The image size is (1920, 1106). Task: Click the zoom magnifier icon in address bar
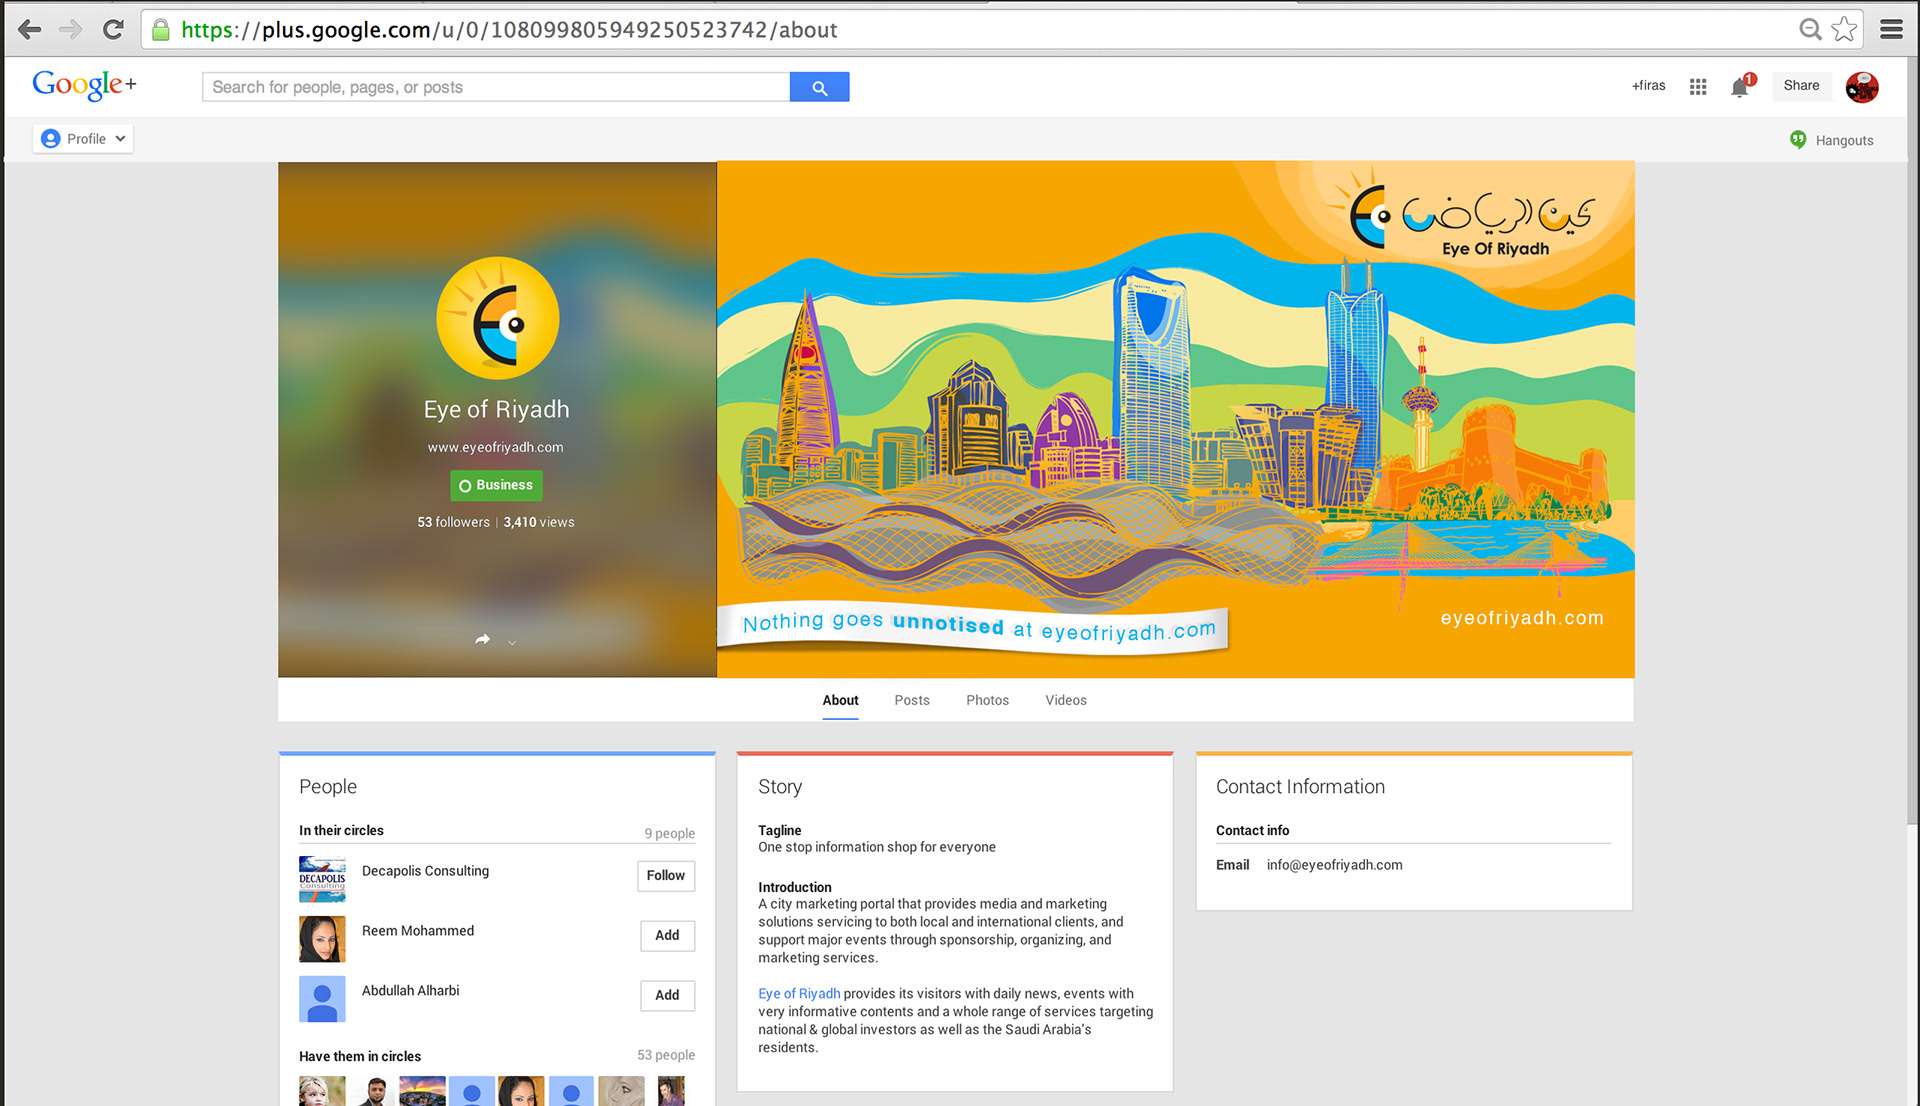1810,30
